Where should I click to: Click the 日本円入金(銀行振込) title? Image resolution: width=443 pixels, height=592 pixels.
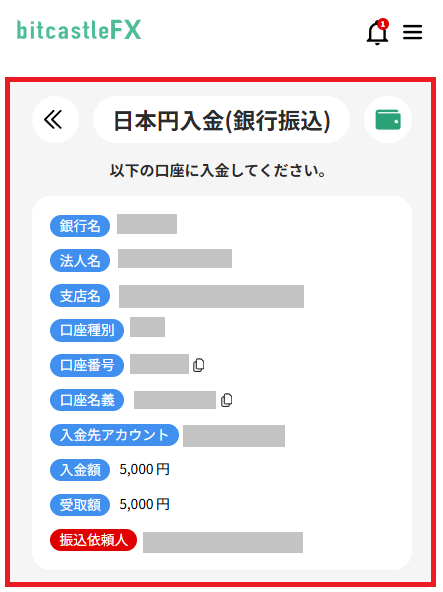221,120
